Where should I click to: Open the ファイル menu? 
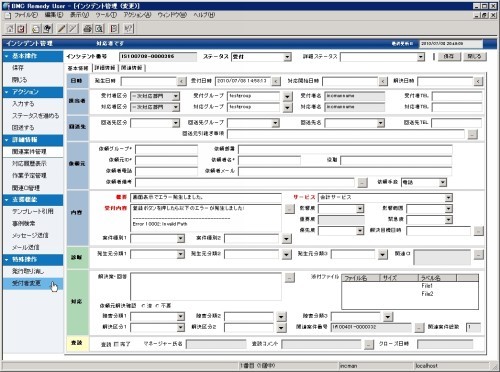pyautogui.click(x=26, y=15)
